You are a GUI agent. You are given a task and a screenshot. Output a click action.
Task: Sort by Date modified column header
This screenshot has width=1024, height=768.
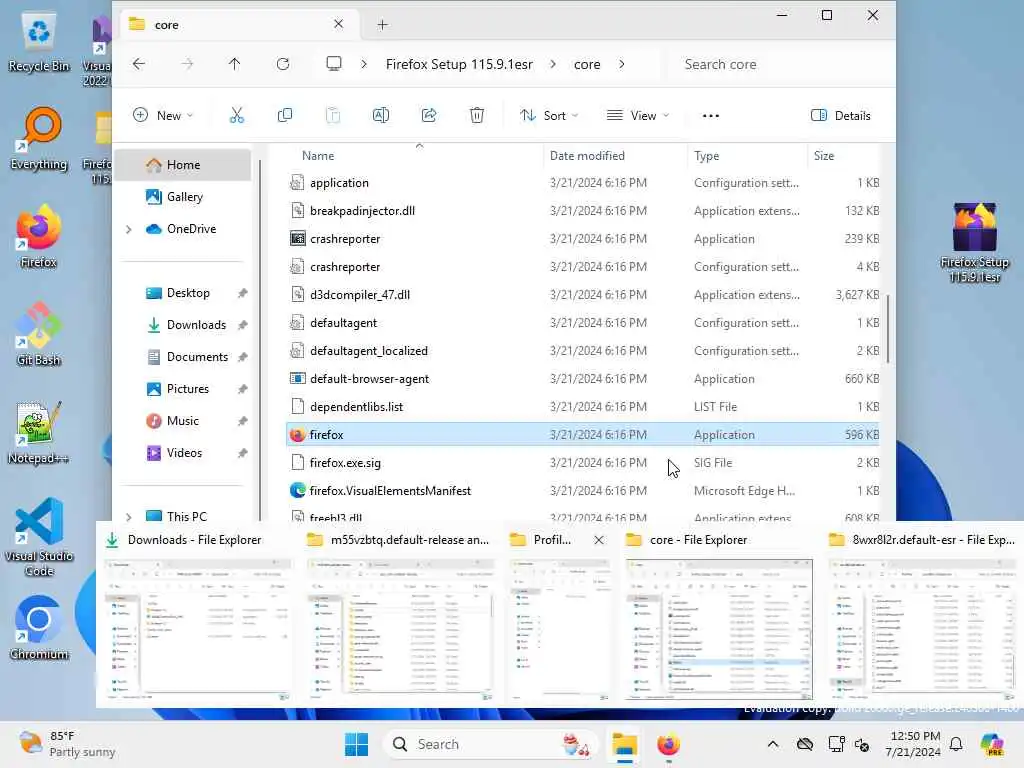pos(615,156)
